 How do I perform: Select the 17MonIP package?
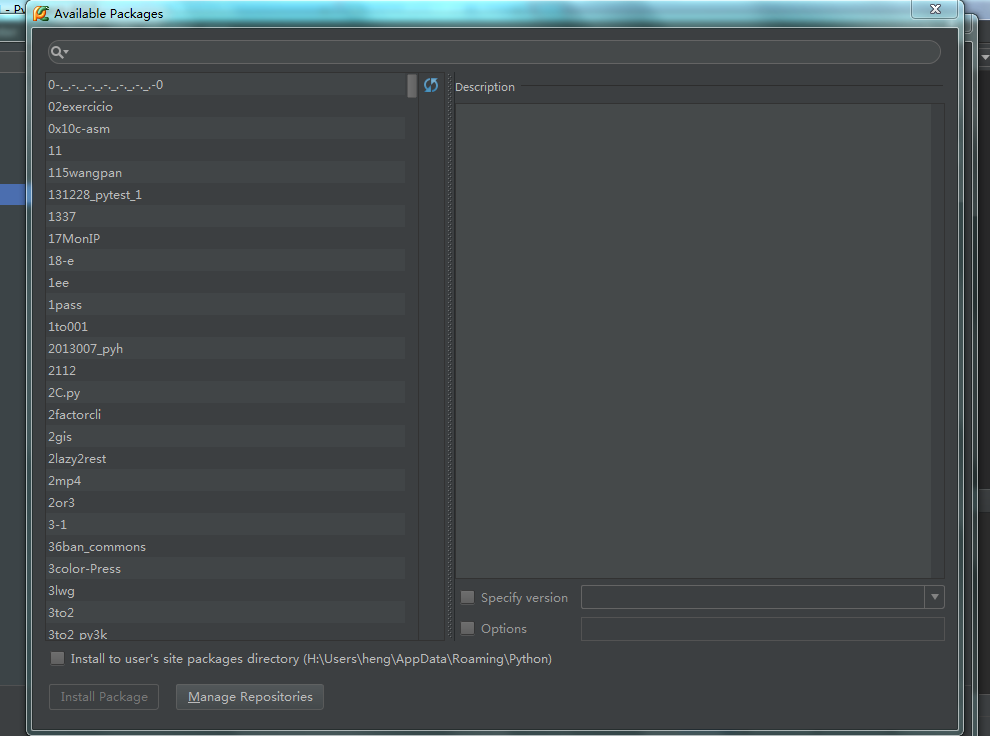pos(225,239)
